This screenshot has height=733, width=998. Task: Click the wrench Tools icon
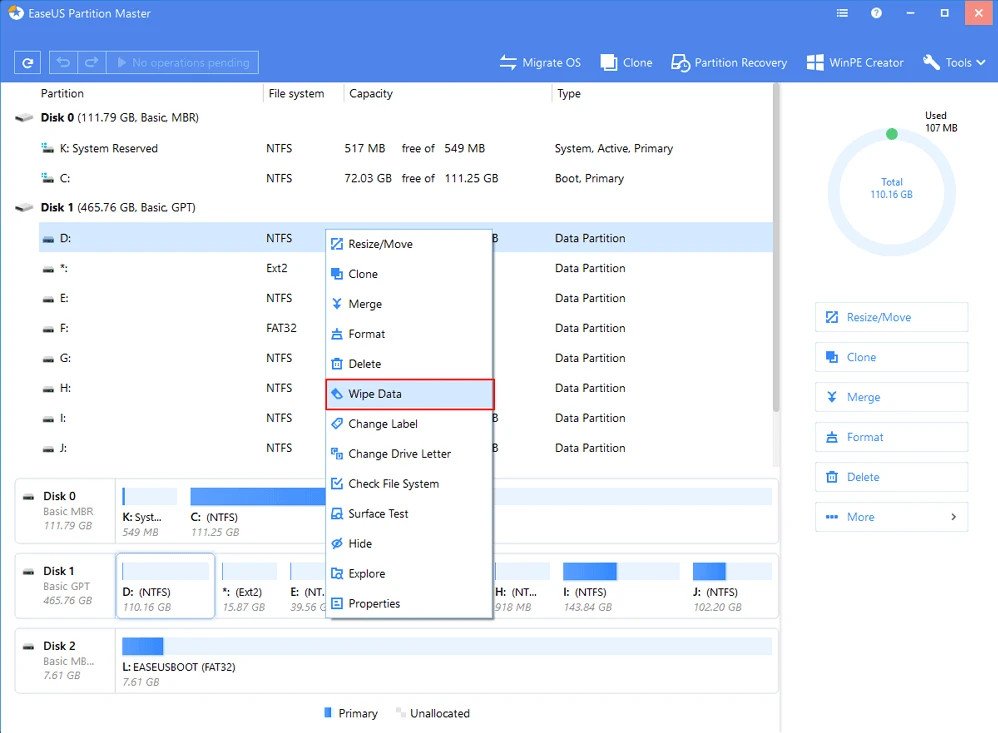coord(933,62)
